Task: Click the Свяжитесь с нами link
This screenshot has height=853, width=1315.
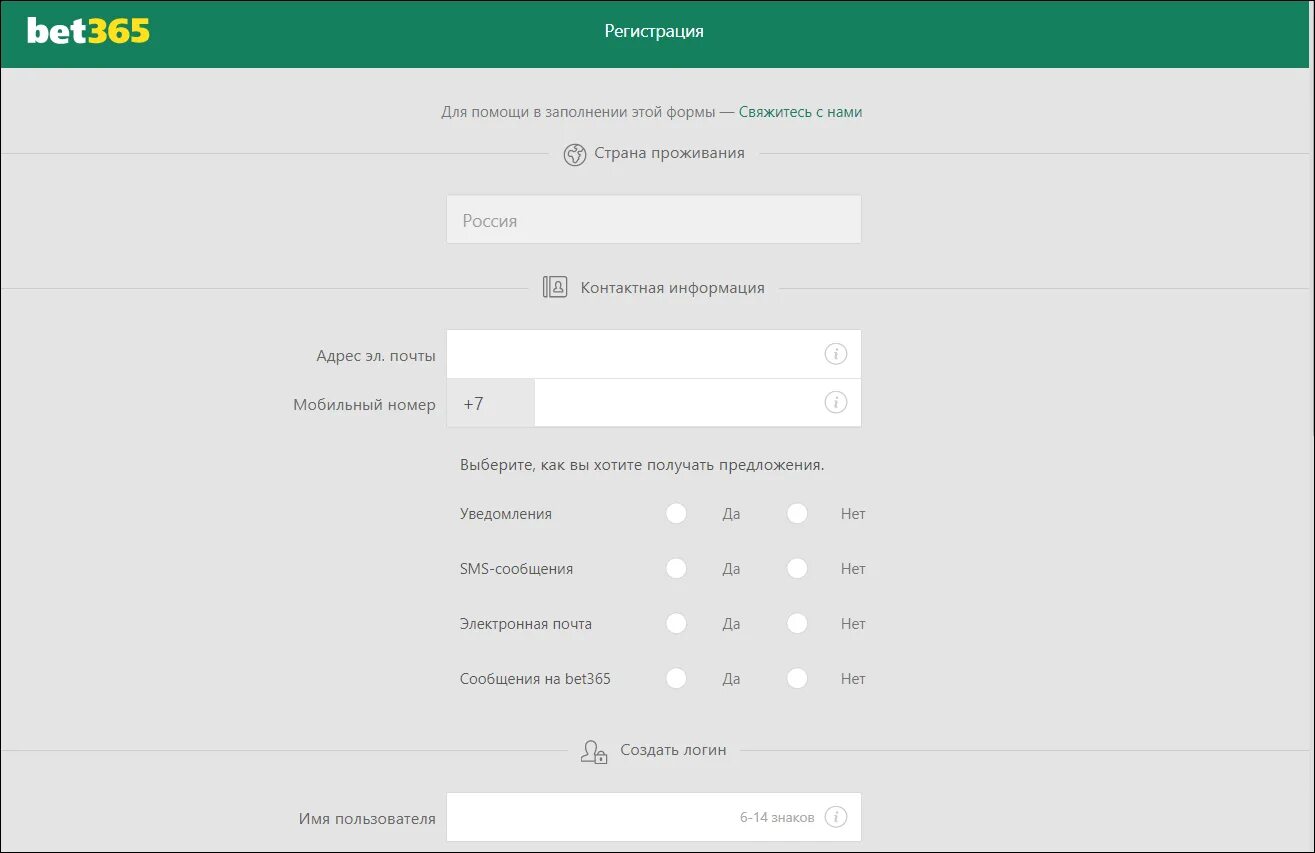Action: tap(800, 112)
